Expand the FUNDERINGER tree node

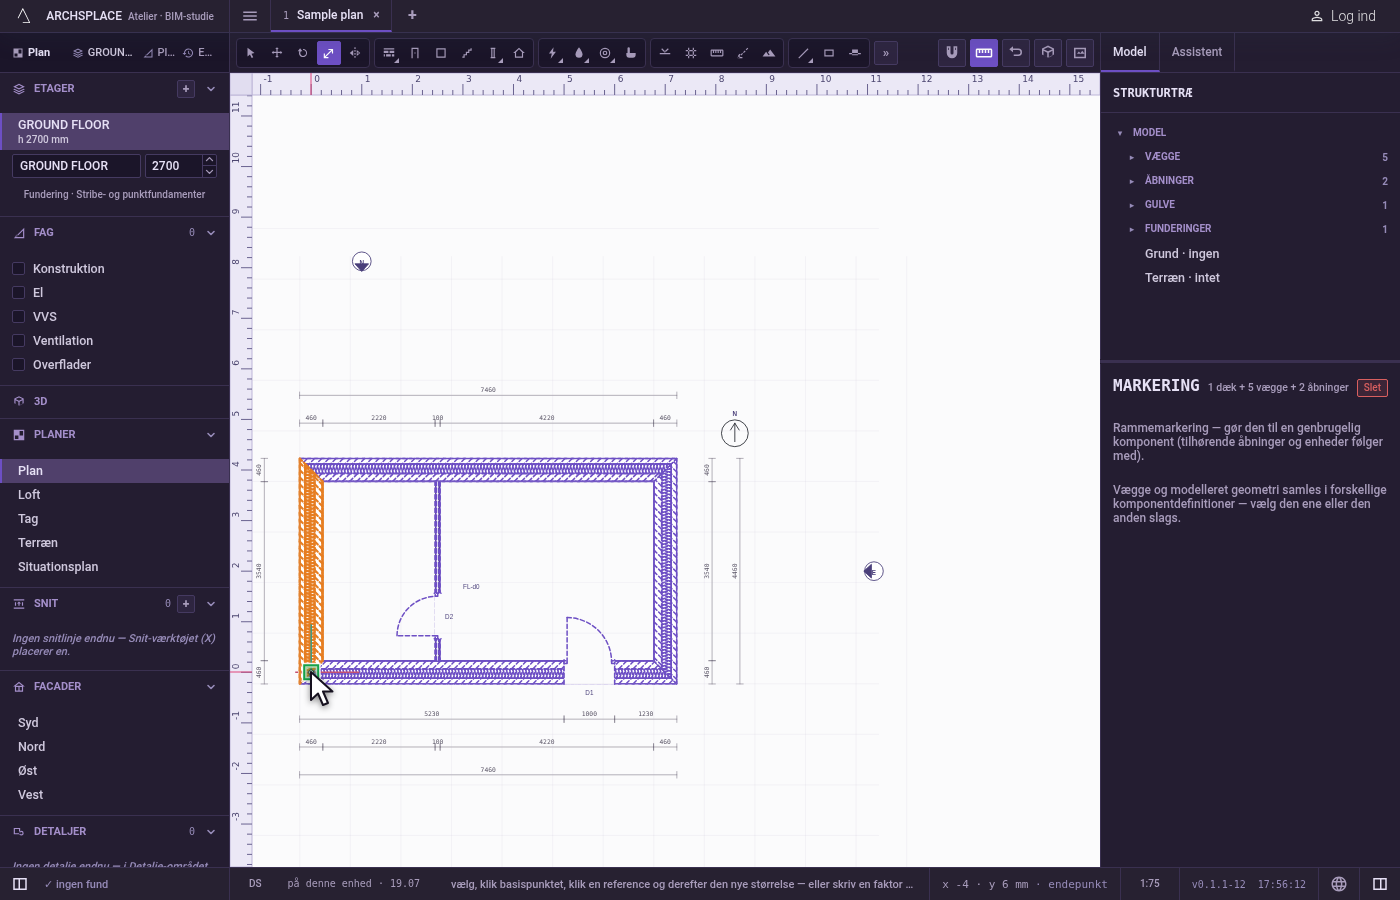tap(1132, 229)
